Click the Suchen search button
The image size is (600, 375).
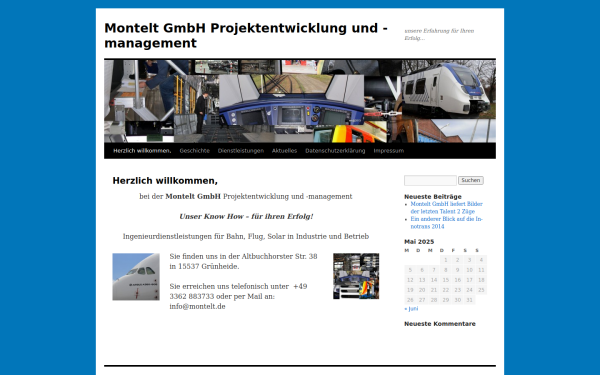(x=471, y=180)
